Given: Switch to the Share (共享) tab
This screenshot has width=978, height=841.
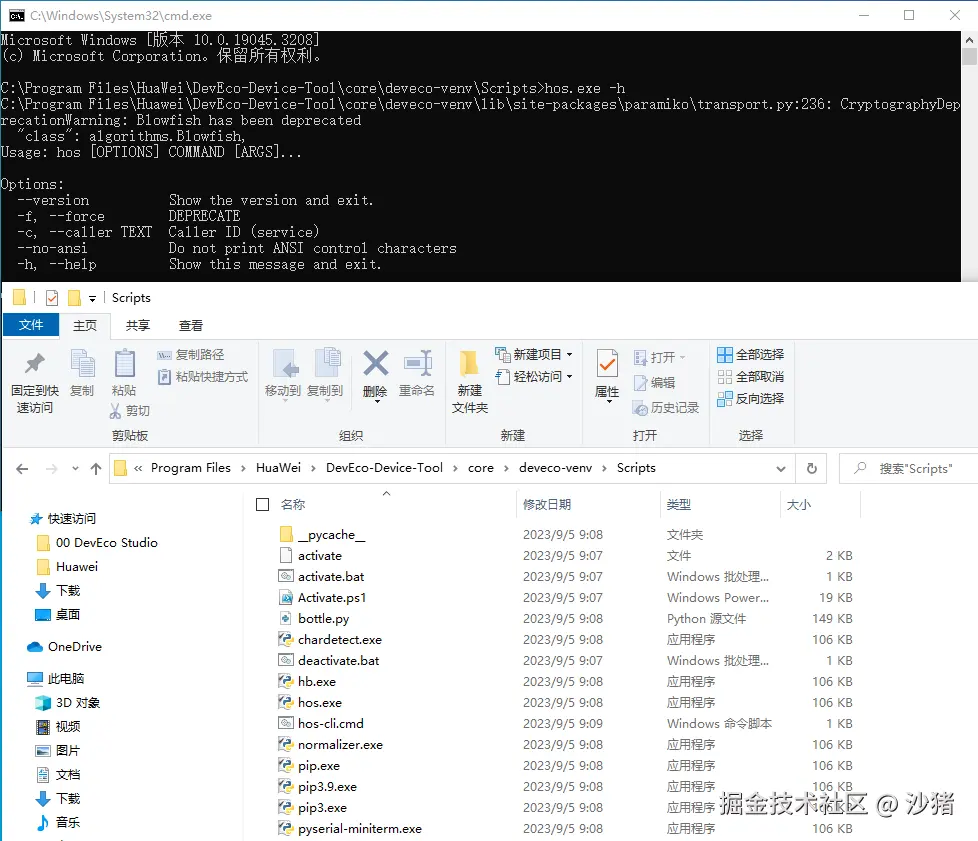Looking at the screenshot, I should pyautogui.click(x=138, y=325).
